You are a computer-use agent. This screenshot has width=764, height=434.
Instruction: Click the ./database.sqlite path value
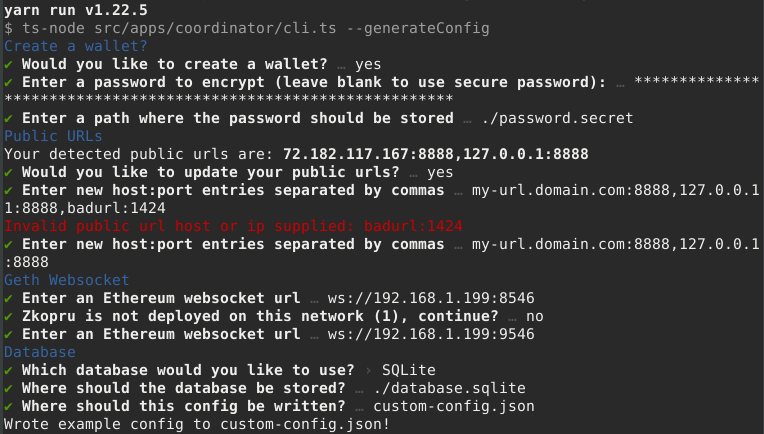[450, 388]
